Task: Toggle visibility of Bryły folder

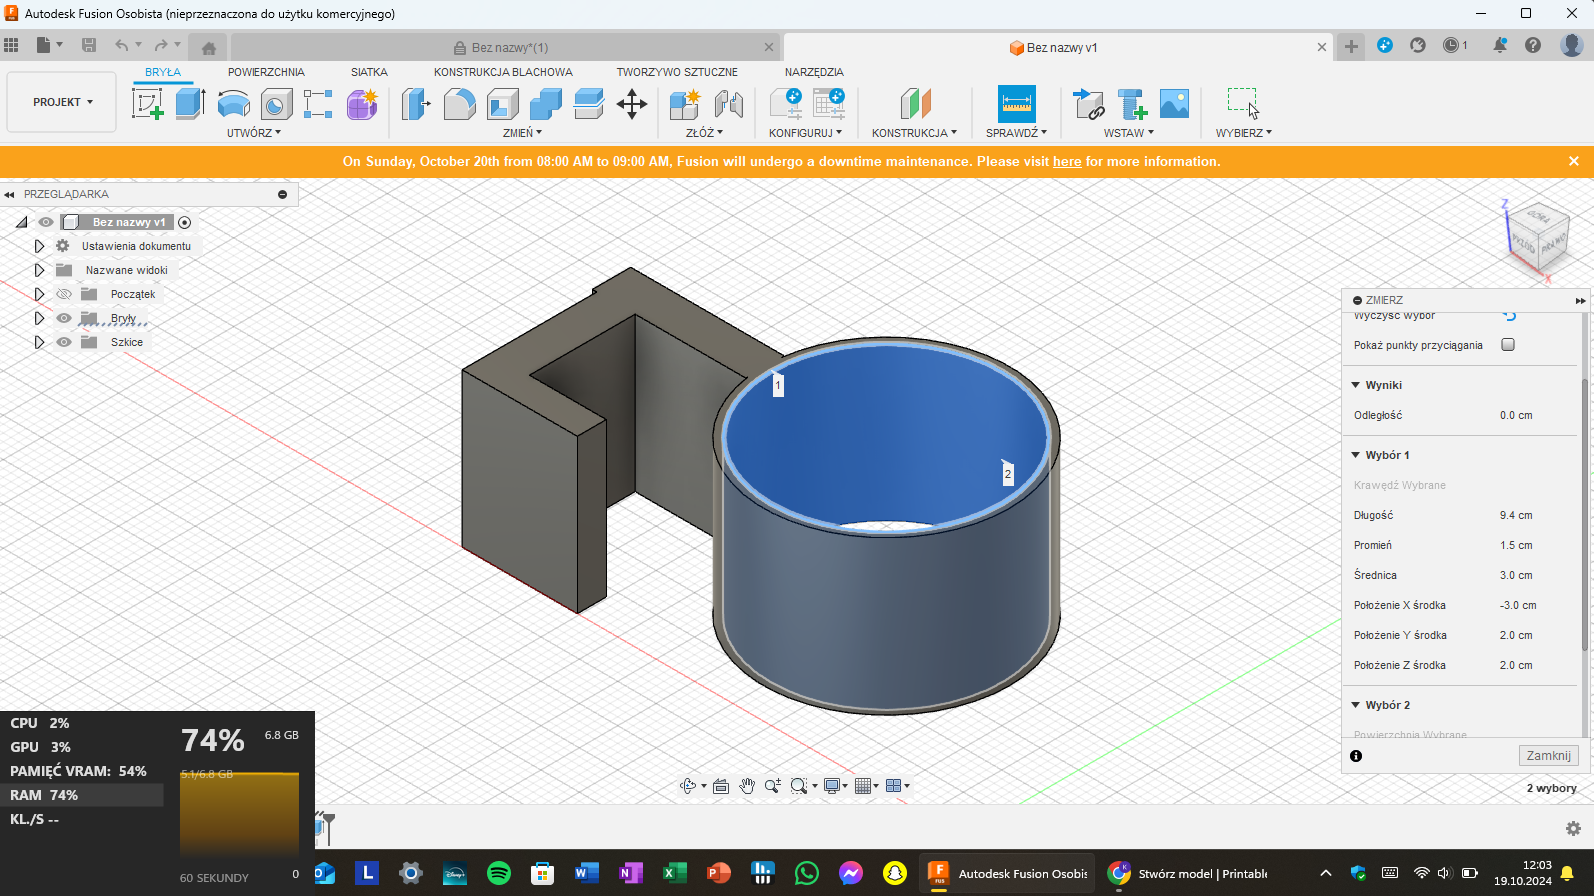Action: point(64,318)
